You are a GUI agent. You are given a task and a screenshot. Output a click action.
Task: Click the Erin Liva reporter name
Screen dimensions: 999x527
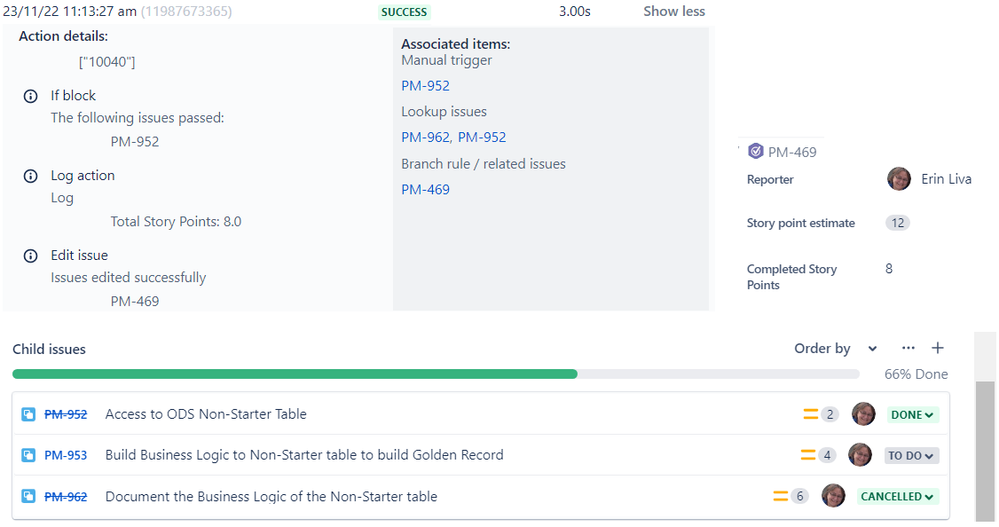946,179
